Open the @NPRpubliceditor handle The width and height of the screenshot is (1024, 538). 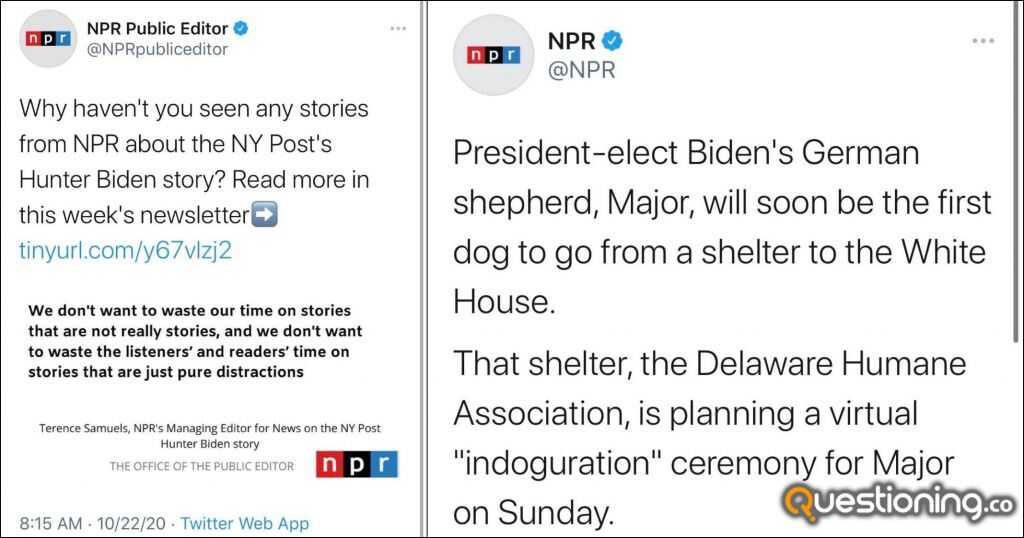pyautogui.click(x=157, y=50)
